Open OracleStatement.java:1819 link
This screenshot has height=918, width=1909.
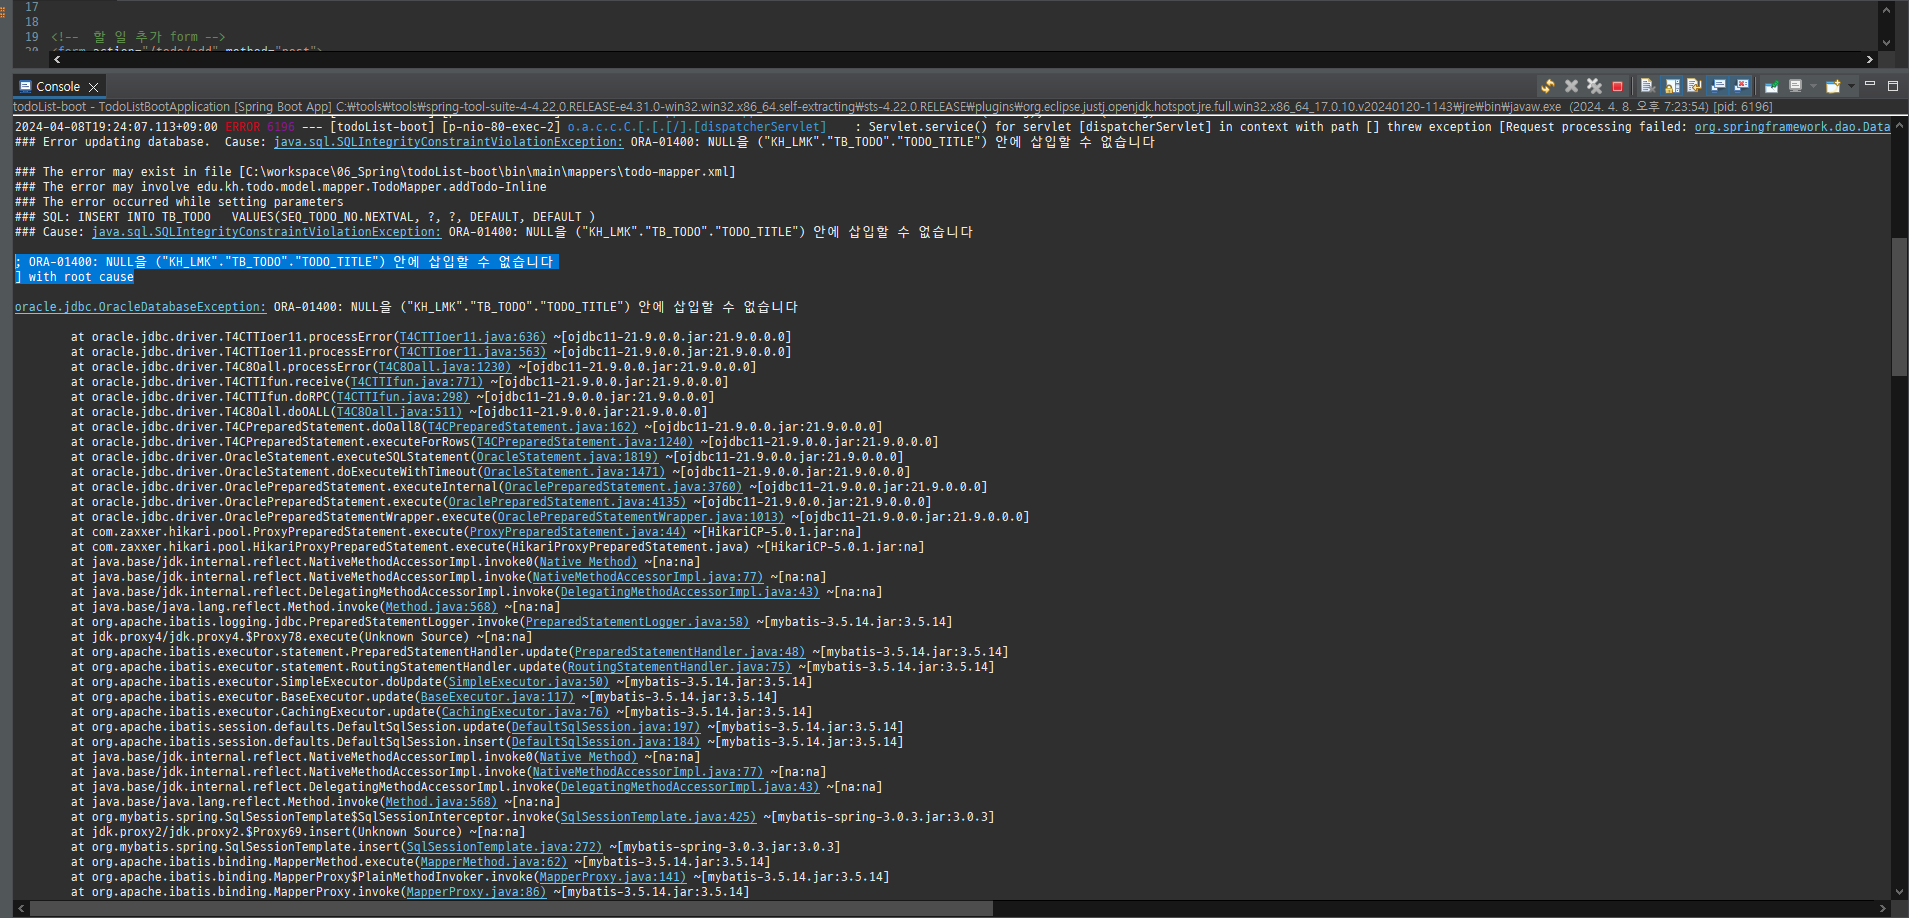click(567, 457)
